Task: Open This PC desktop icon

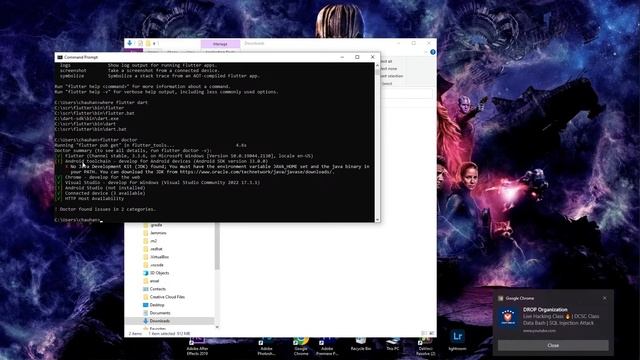Action: coord(393,343)
